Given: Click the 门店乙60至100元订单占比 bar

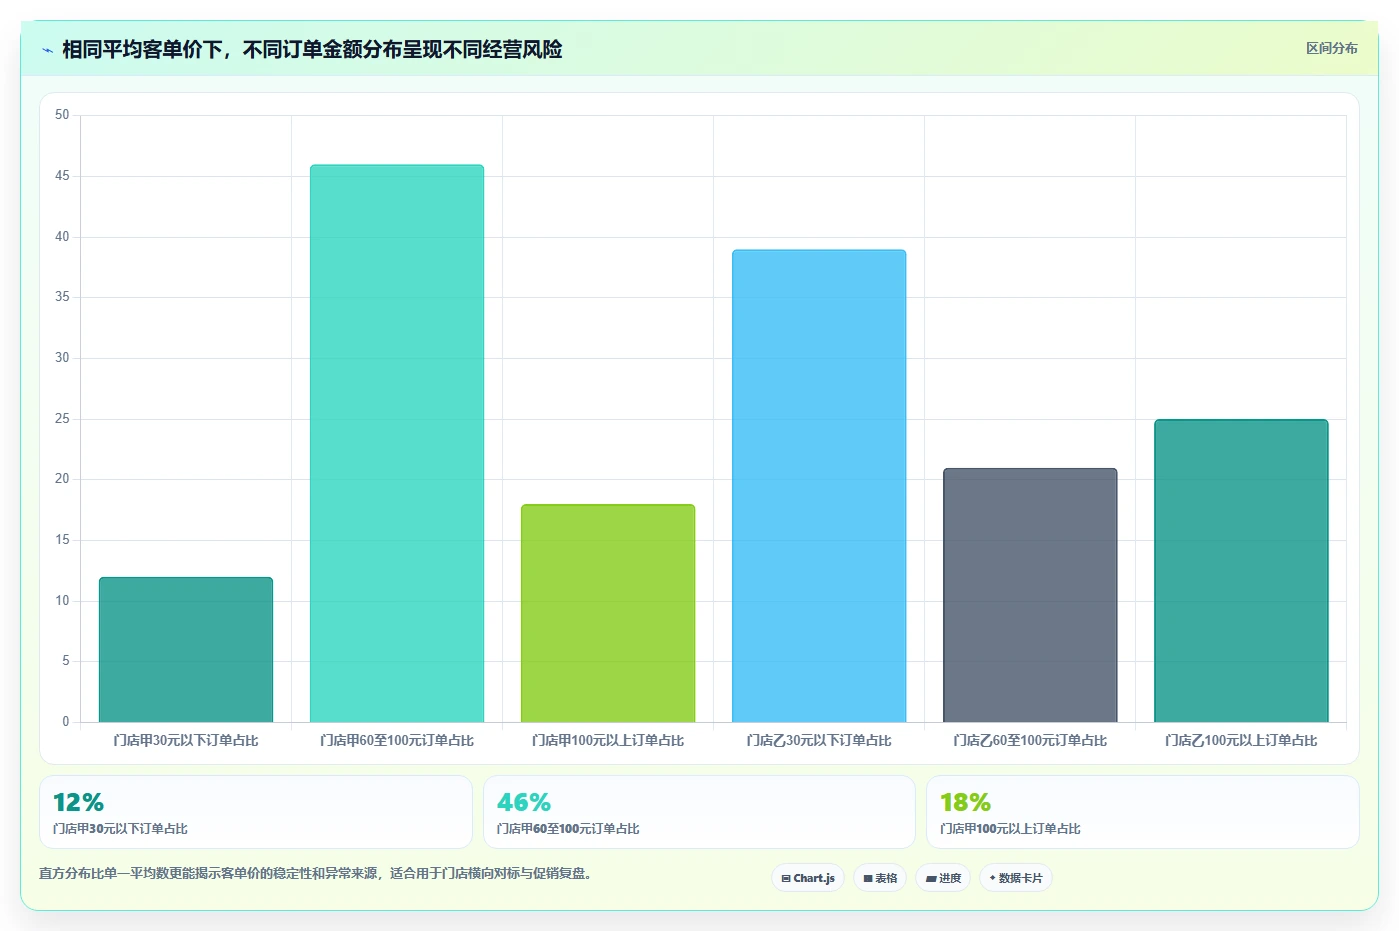Looking at the screenshot, I should [x=1030, y=595].
